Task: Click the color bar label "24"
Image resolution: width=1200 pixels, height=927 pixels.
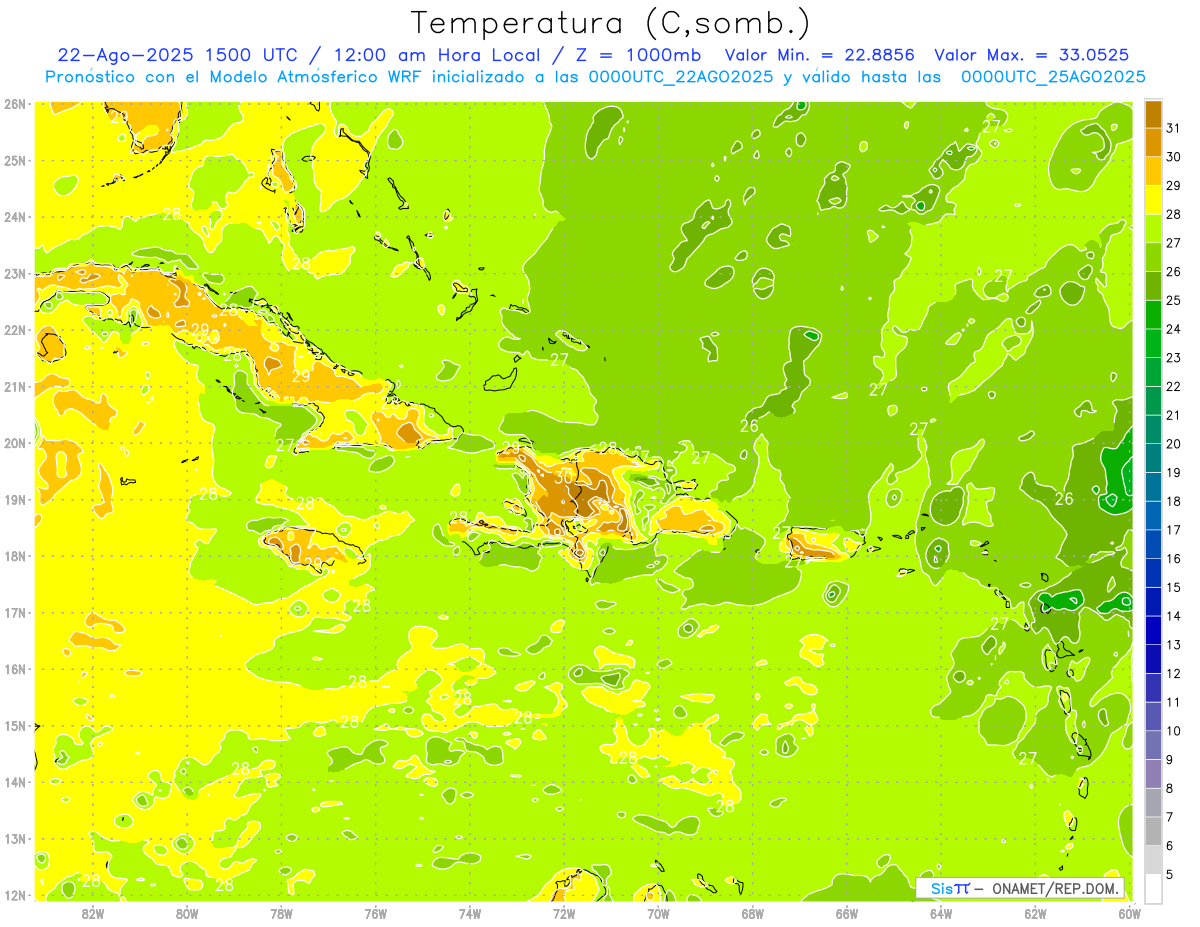Action: click(1173, 329)
